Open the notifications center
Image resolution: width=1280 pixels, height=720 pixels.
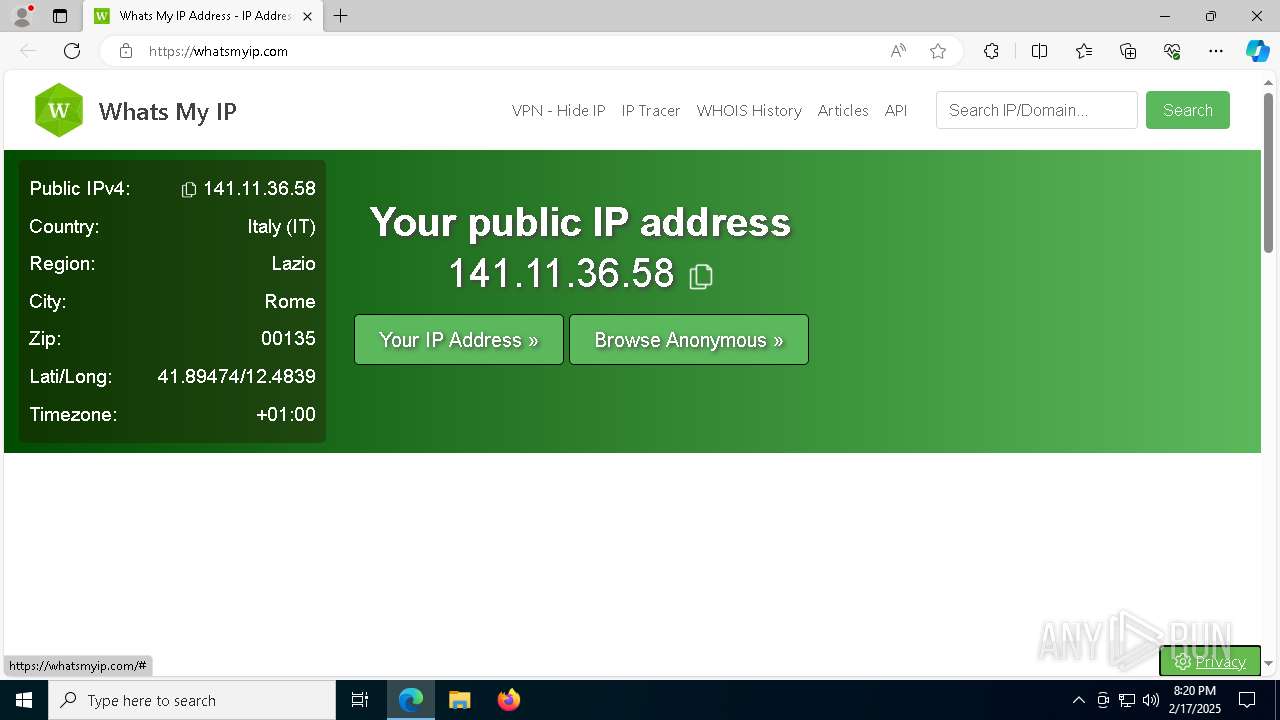(x=1247, y=700)
